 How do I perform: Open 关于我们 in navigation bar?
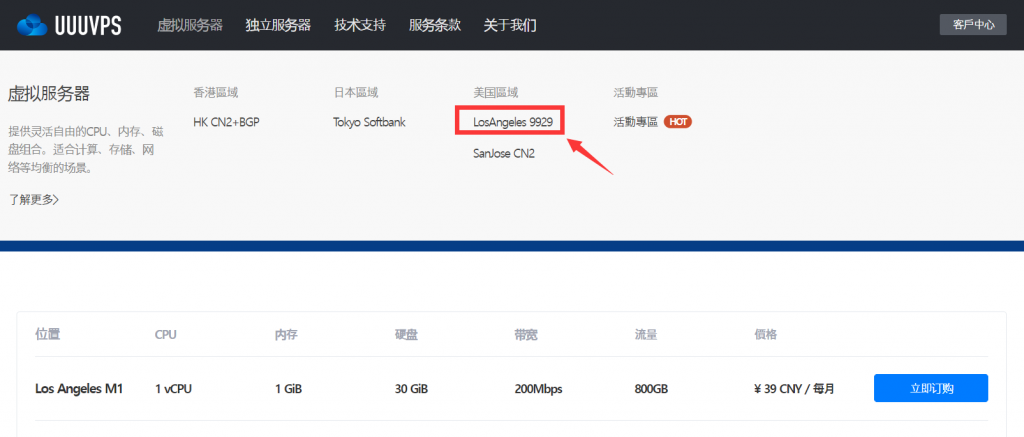coord(510,25)
